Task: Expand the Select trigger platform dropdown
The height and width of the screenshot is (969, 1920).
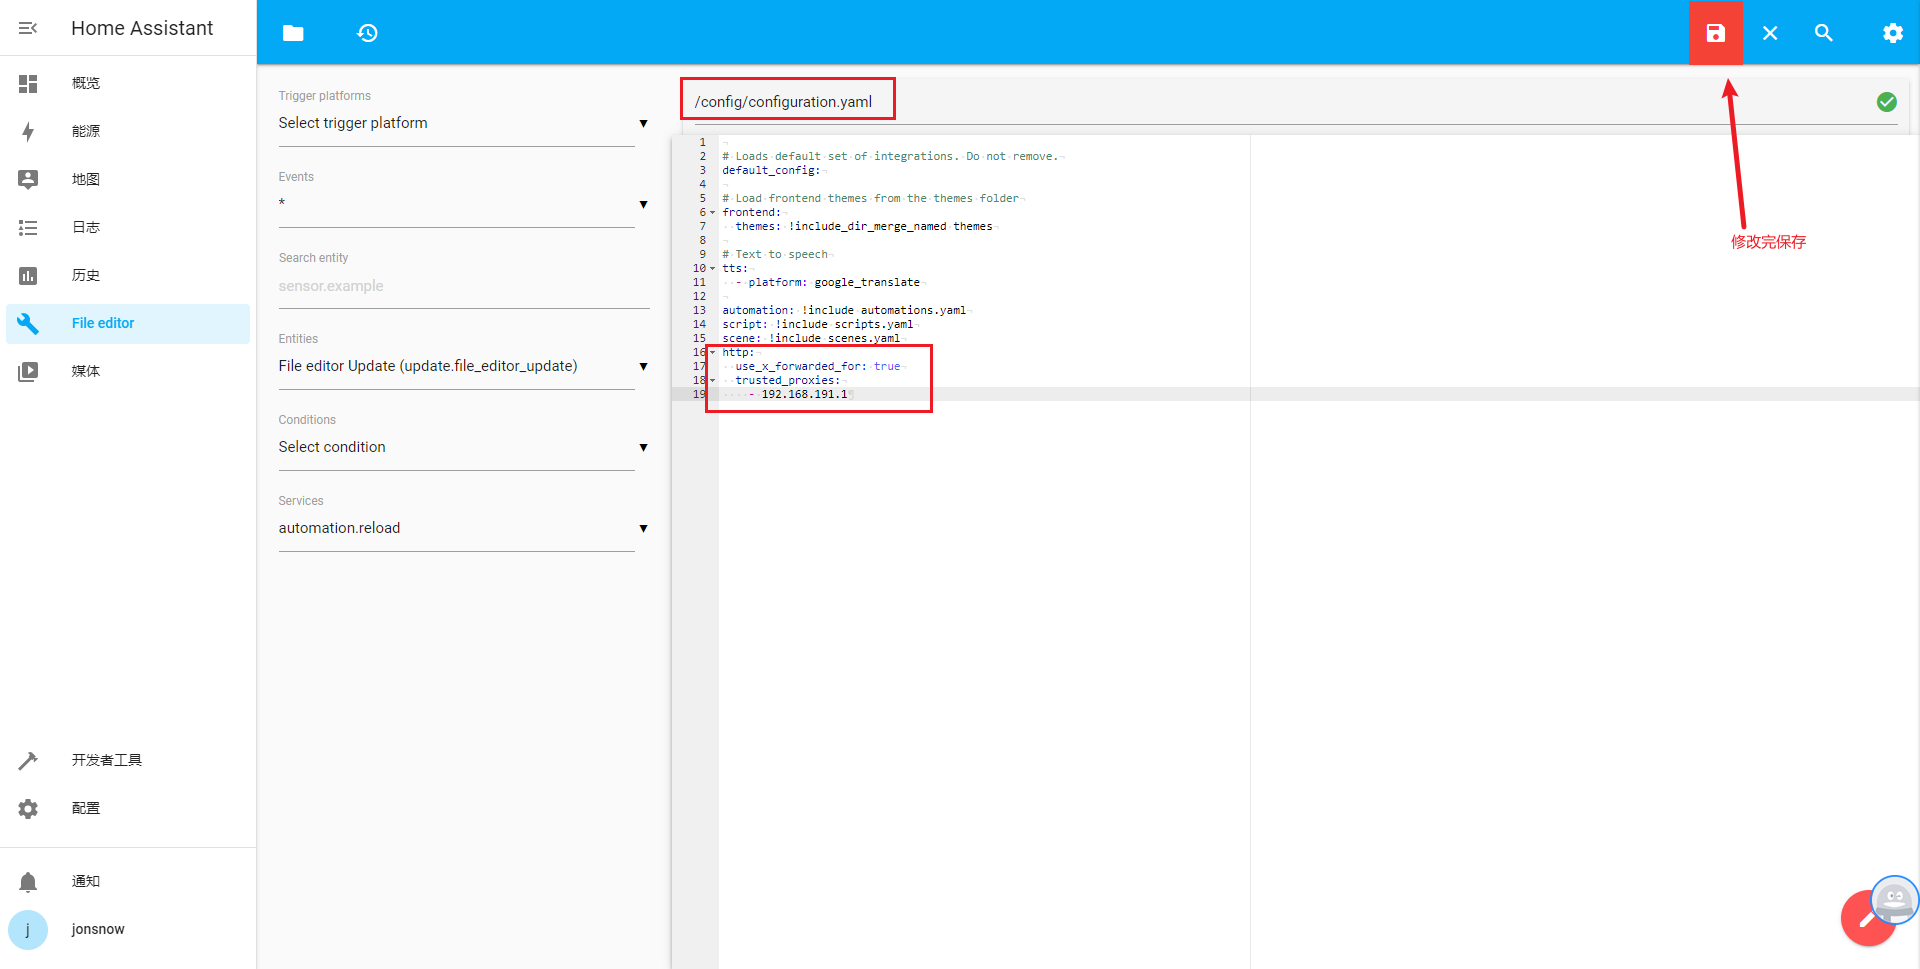Action: click(x=462, y=123)
